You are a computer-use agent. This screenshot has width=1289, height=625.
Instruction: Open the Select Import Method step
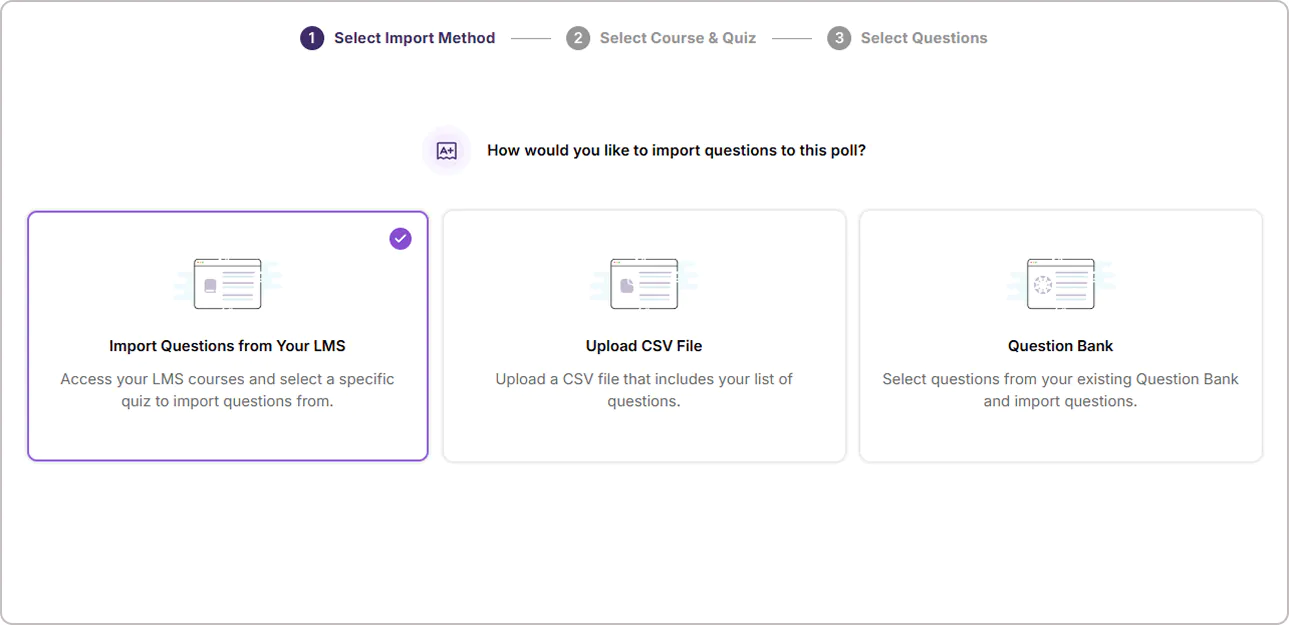pyautogui.click(x=413, y=37)
